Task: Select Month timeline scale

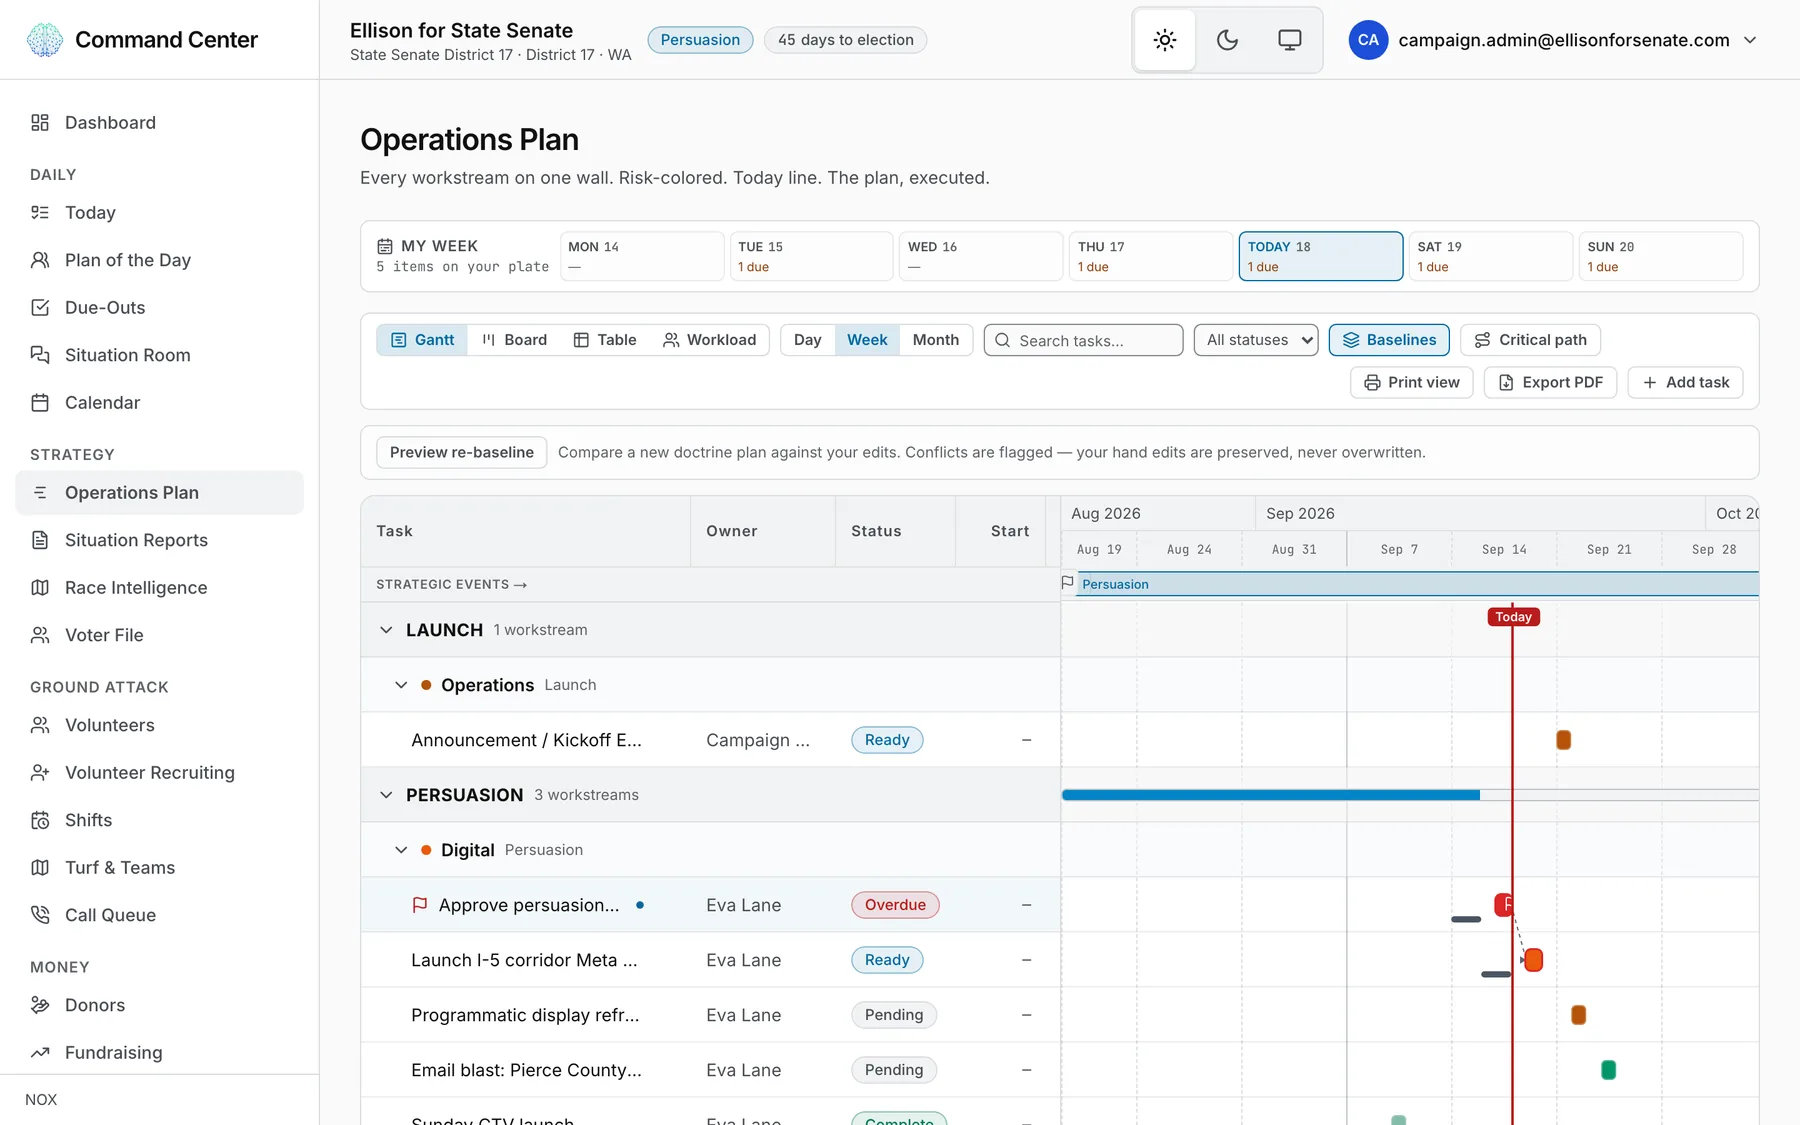Action: 935,340
